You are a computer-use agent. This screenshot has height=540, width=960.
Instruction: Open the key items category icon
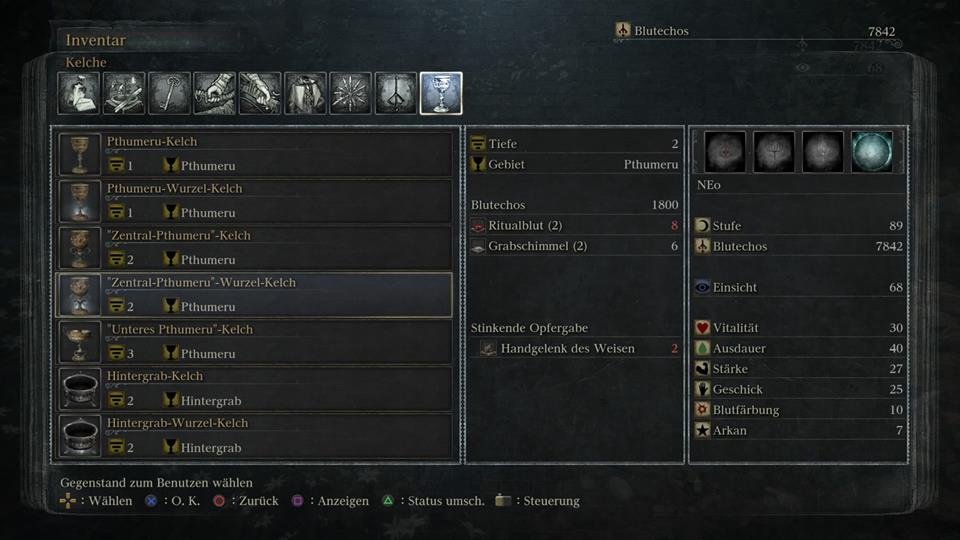pos(170,94)
